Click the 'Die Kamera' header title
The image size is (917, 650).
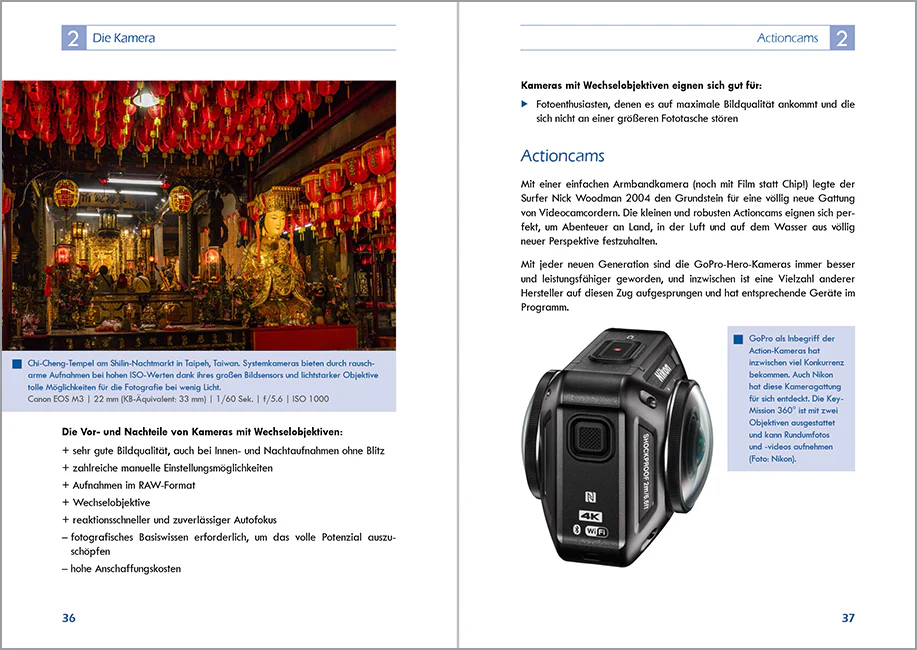[124, 38]
